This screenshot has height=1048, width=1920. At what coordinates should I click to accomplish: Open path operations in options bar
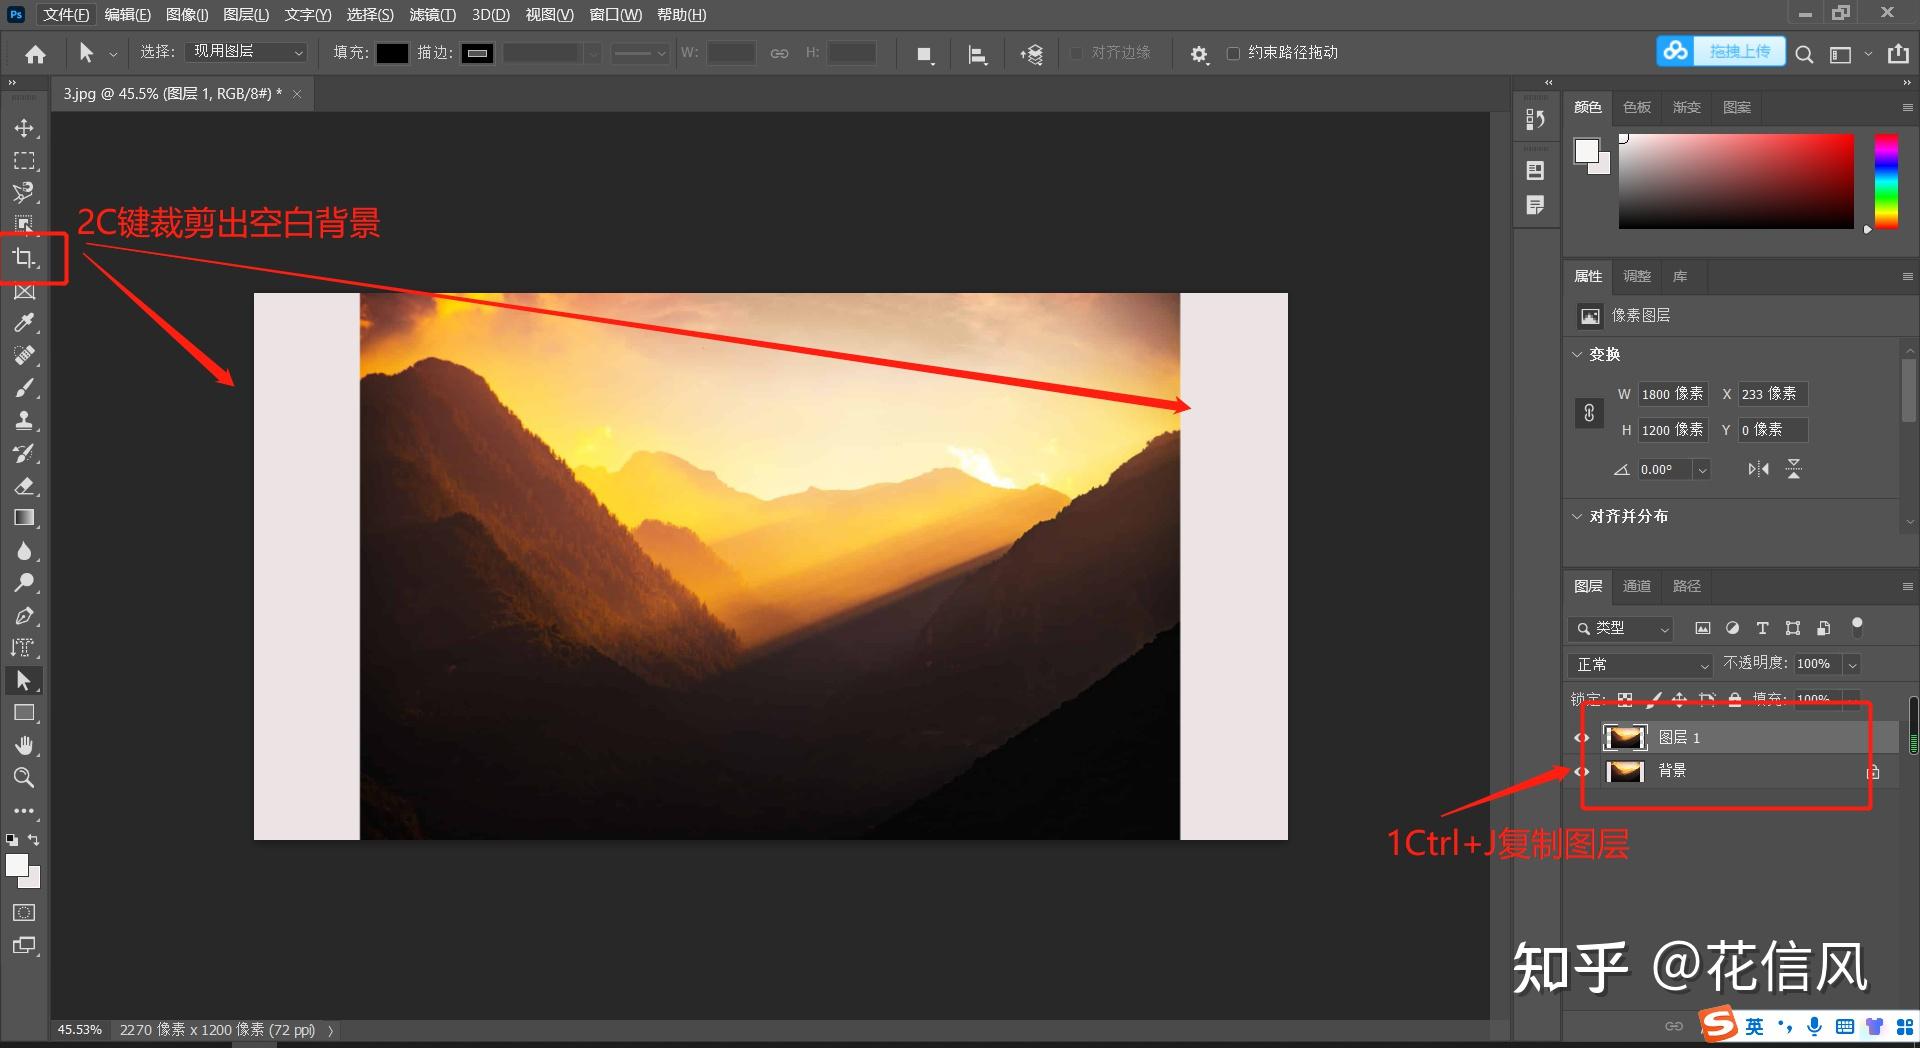tap(925, 54)
